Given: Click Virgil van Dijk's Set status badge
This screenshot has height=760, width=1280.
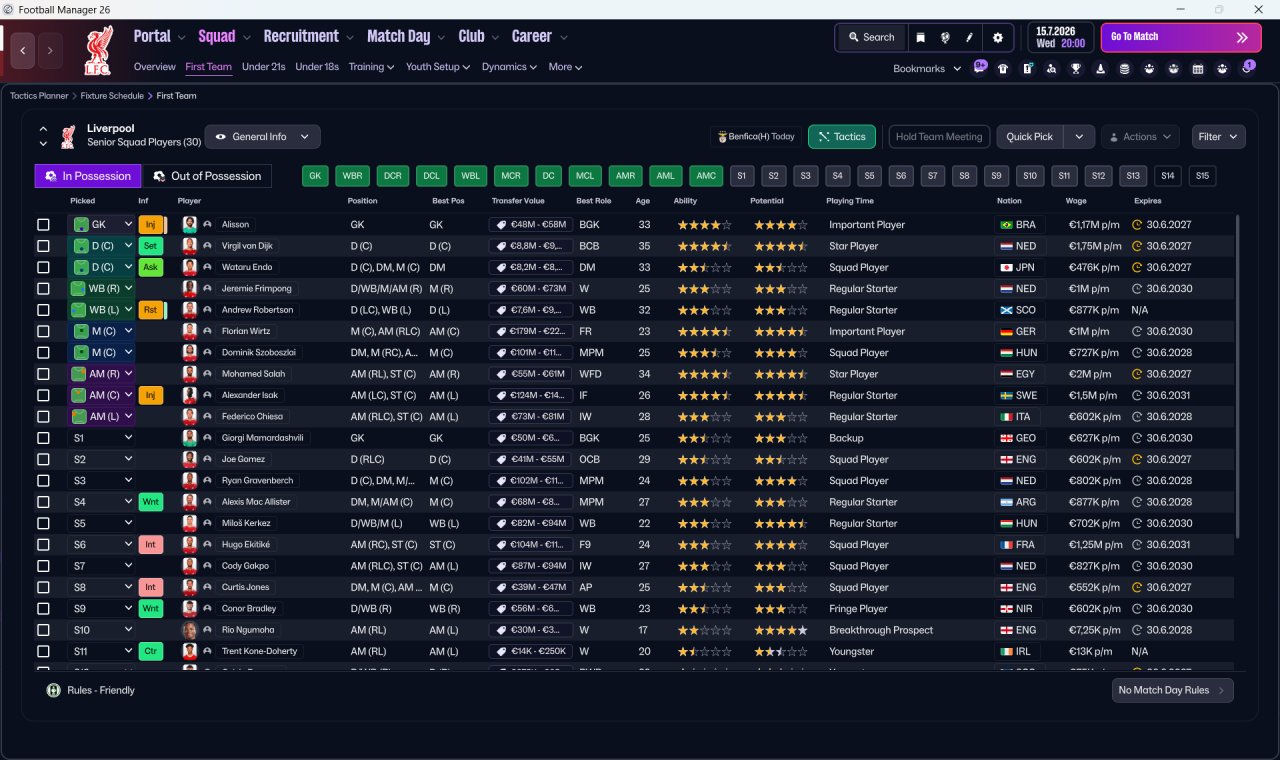Looking at the screenshot, I should 150,246.
